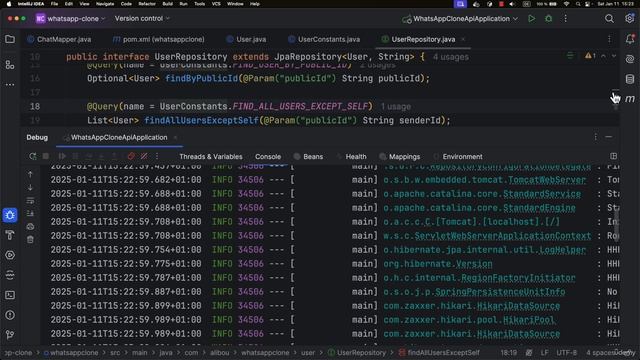Open AI Assistant spiral icon in right sidebar
Image resolution: width=640 pixels, height=360 pixels.
coord(630,59)
